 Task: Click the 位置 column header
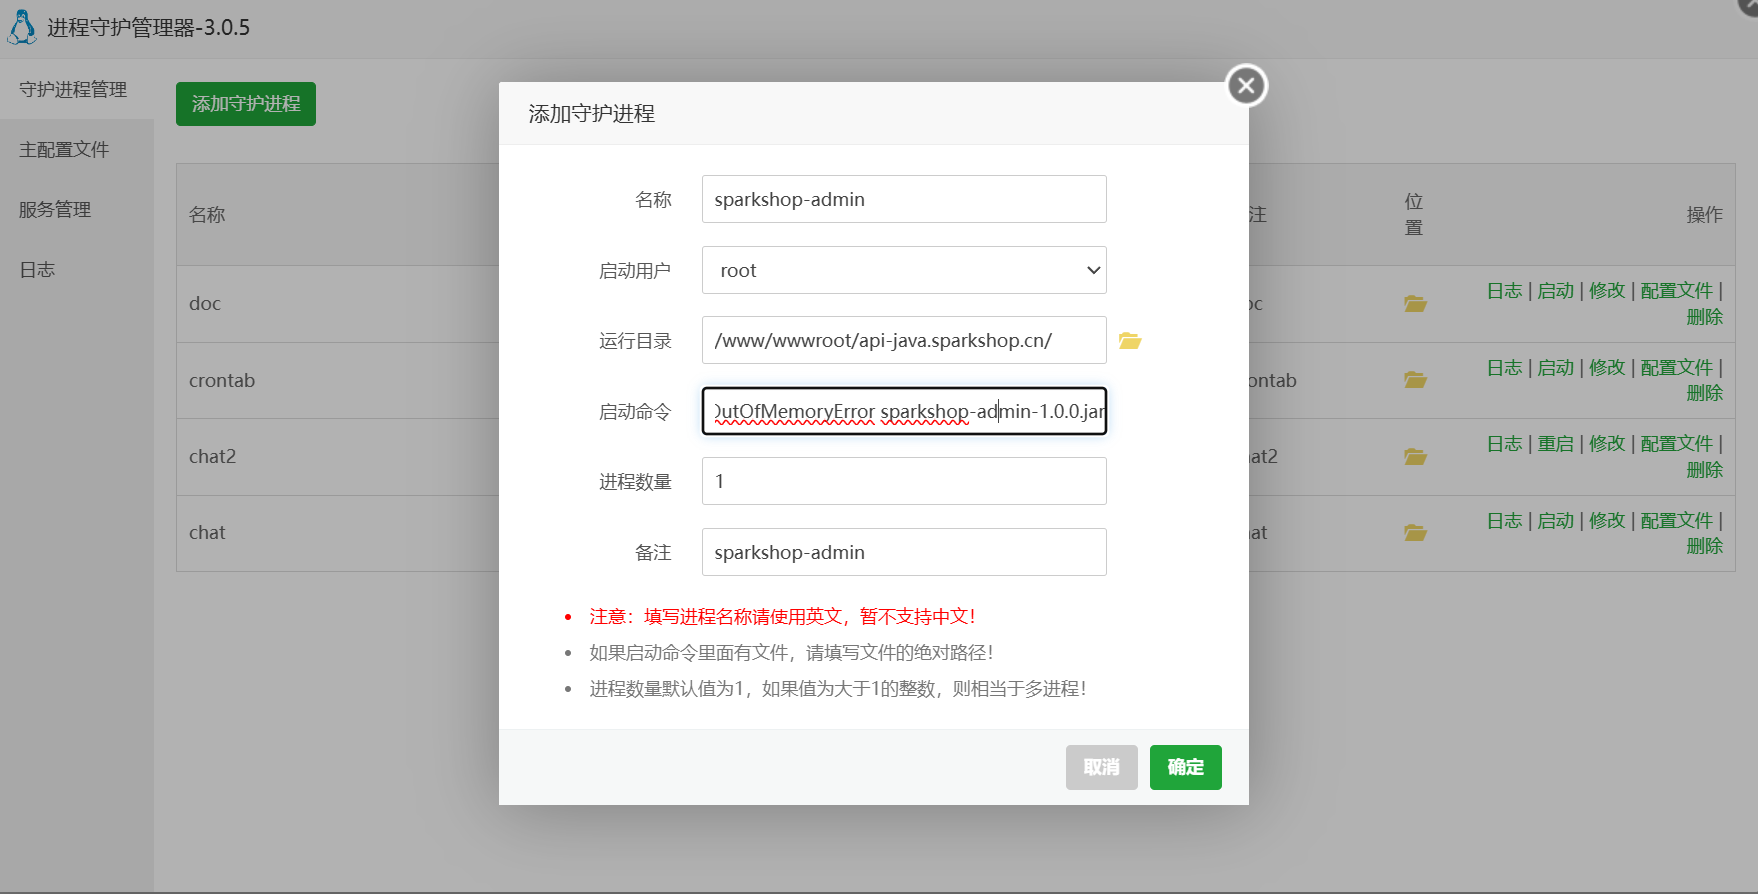pyautogui.click(x=1414, y=214)
